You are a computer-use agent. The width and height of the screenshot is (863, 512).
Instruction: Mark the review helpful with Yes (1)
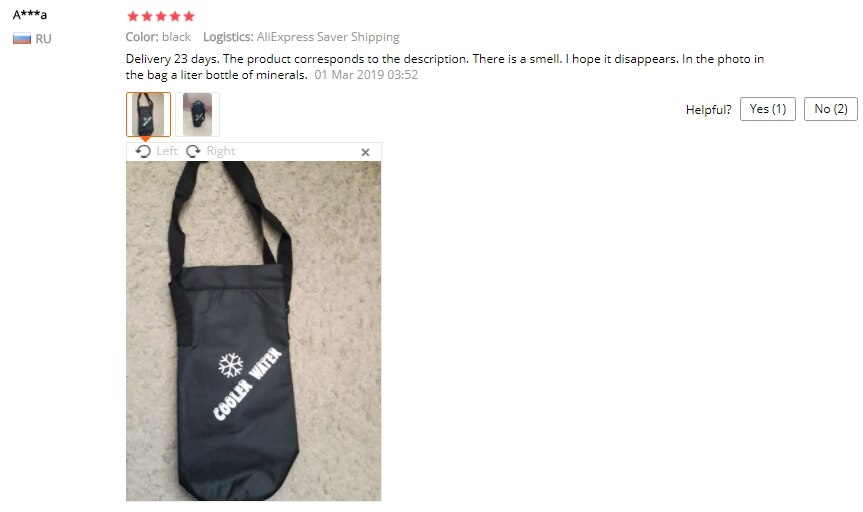768,109
